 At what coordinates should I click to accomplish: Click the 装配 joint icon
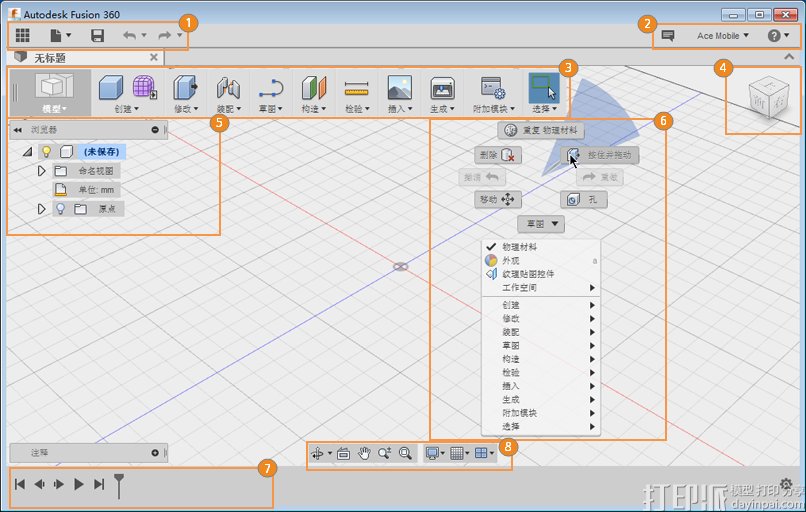point(228,87)
